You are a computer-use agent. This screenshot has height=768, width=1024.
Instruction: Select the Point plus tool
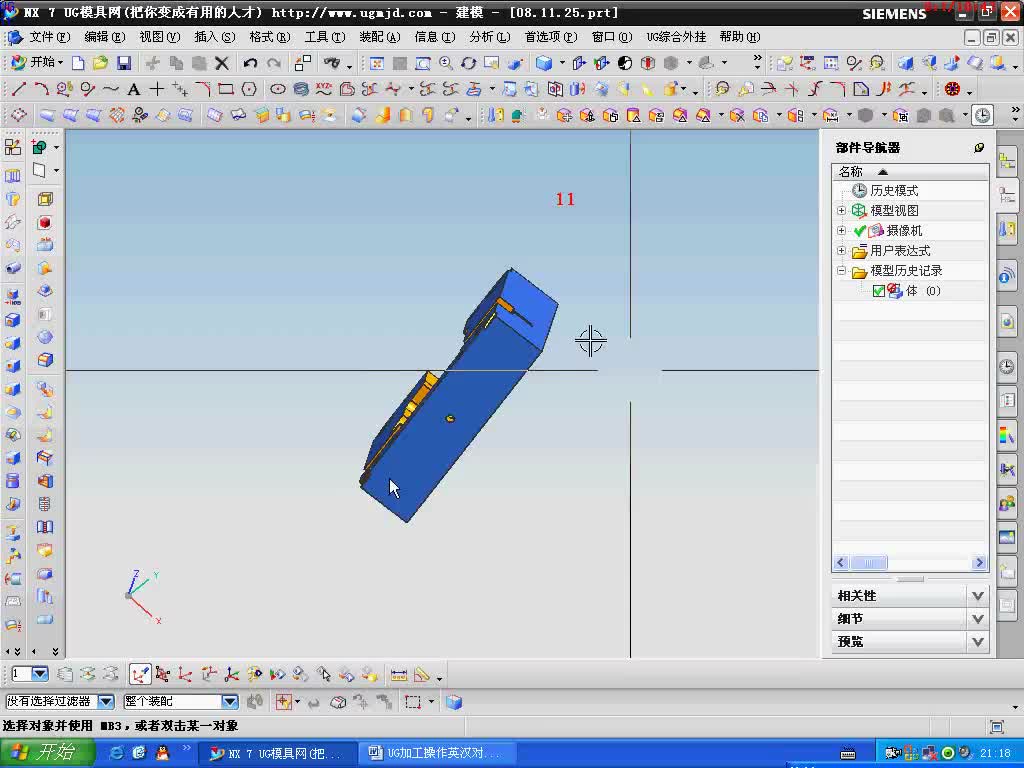(157, 88)
